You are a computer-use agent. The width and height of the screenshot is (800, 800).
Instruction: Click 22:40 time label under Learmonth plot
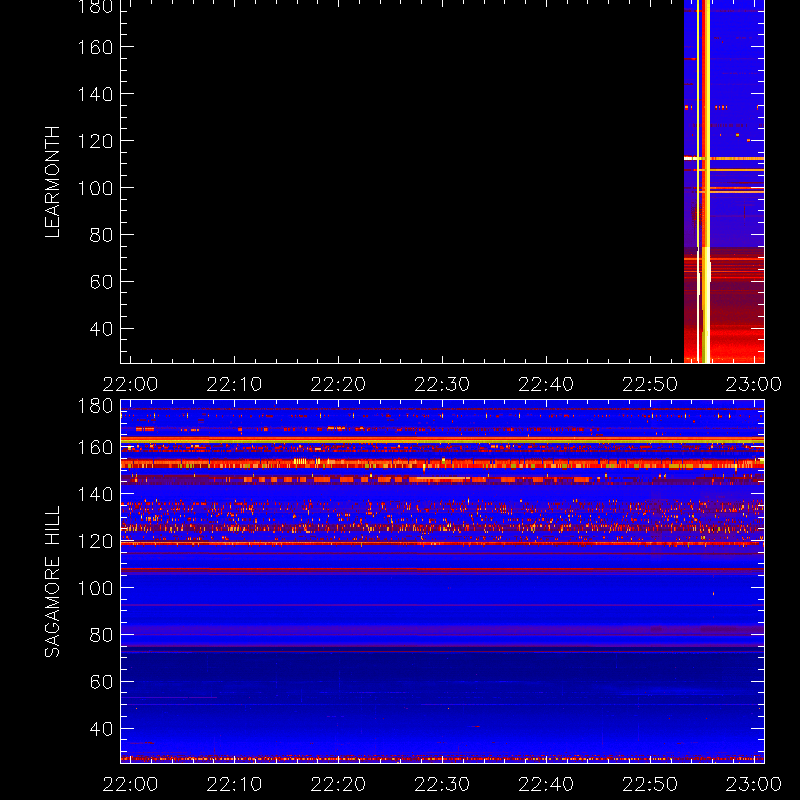(546, 384)
